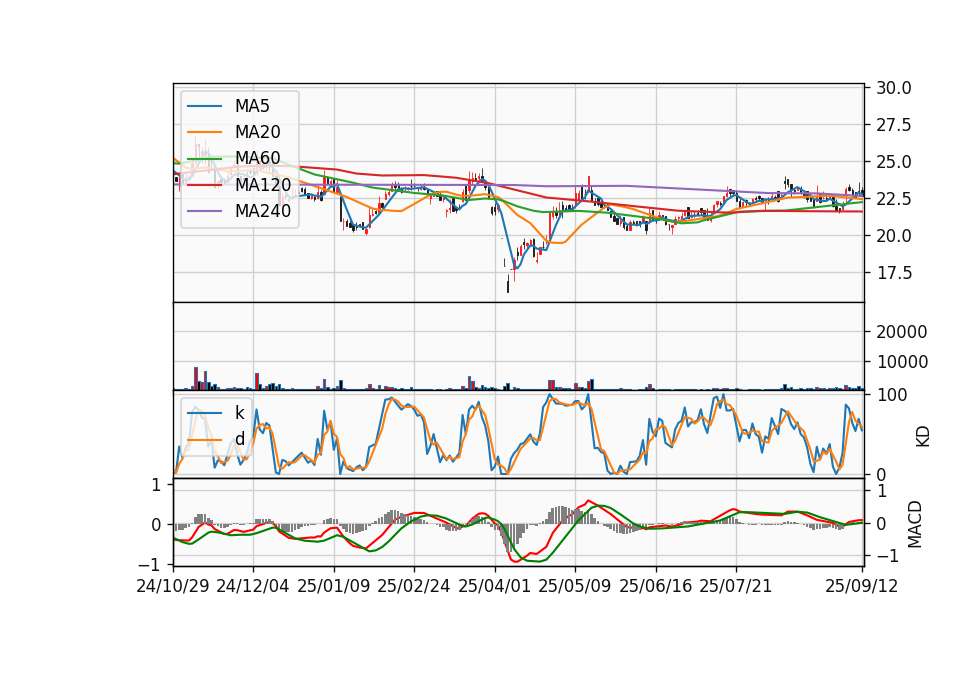Click the orange MA20 legend line sample

click(x=205, y=132)
